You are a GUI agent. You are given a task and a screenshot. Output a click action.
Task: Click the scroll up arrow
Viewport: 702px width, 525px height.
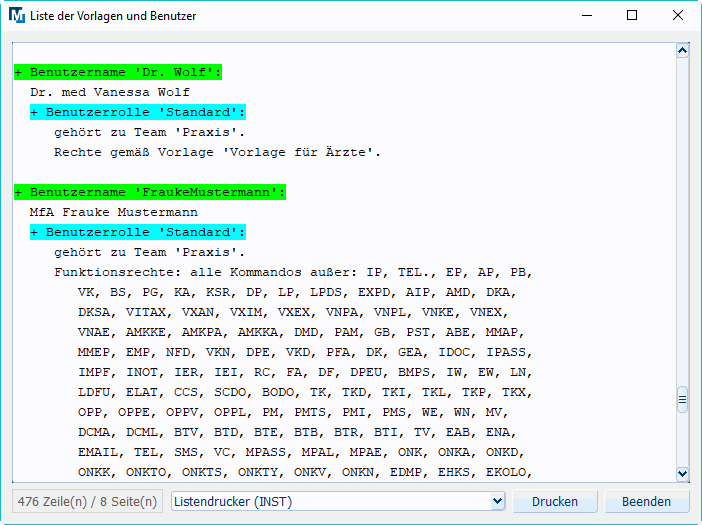pos(683,50)
